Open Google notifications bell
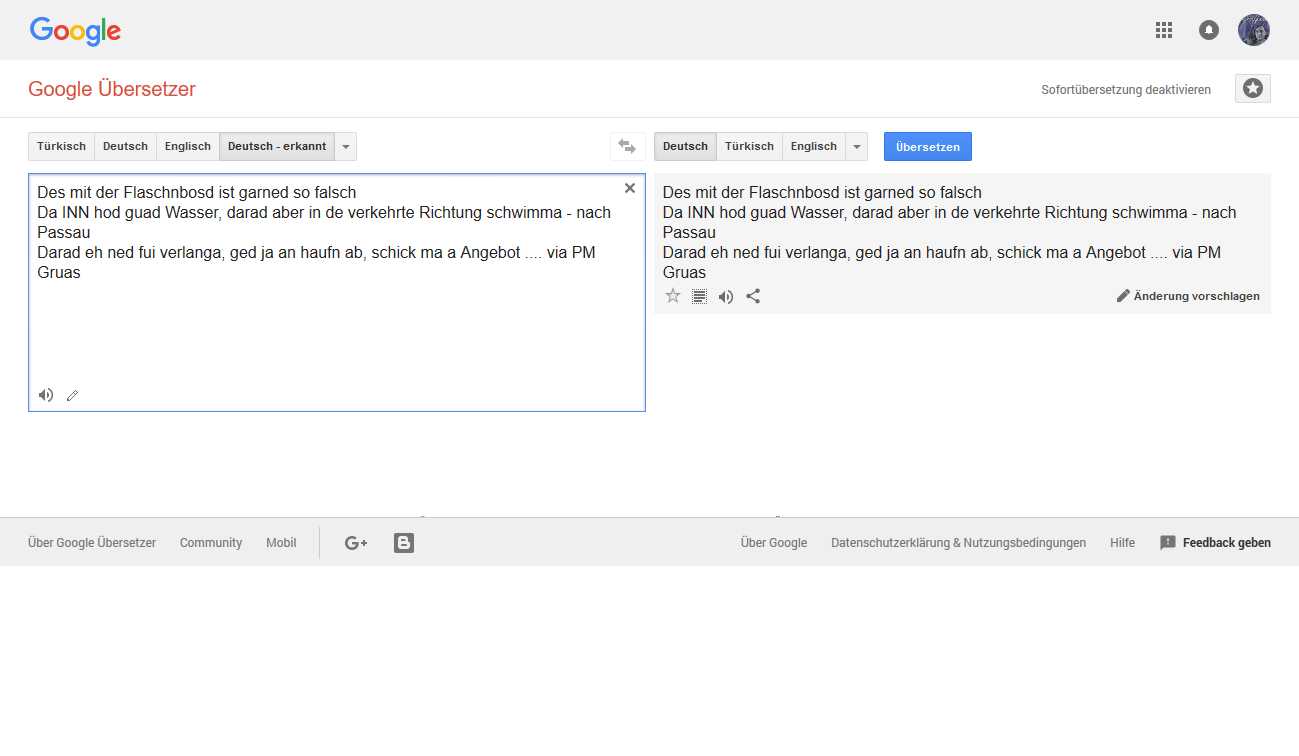This screenshot has height=756, width=1299. pyautogui.click(x=1209, y=30)
